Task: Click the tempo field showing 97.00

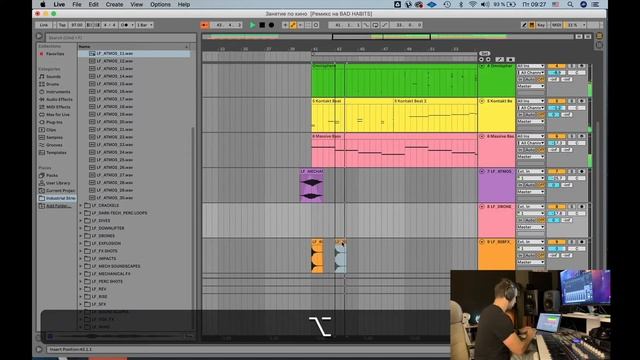Action: tap(76, 25)
